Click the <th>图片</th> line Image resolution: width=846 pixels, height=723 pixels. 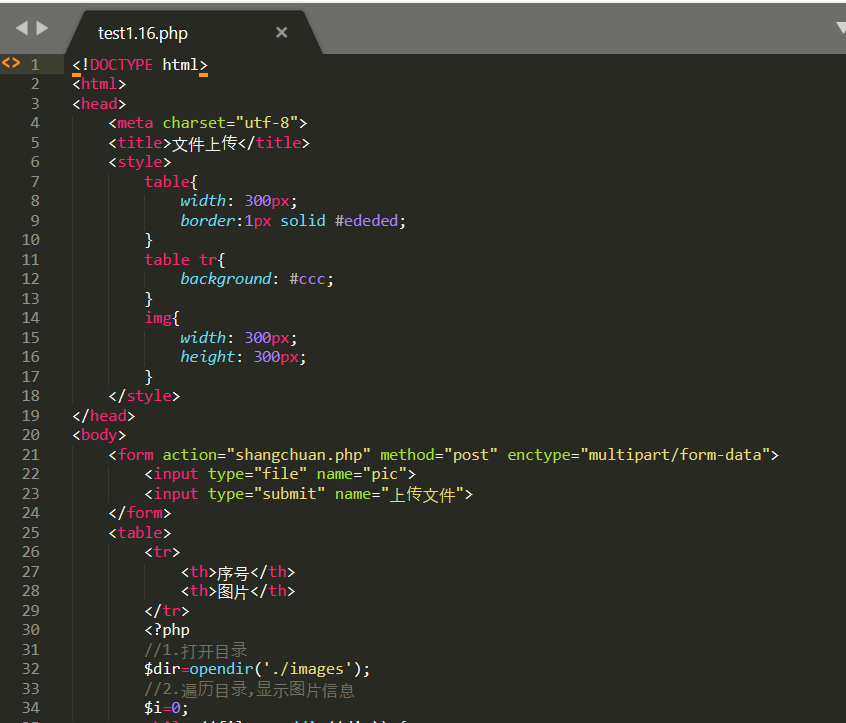[x=238, y=591]
